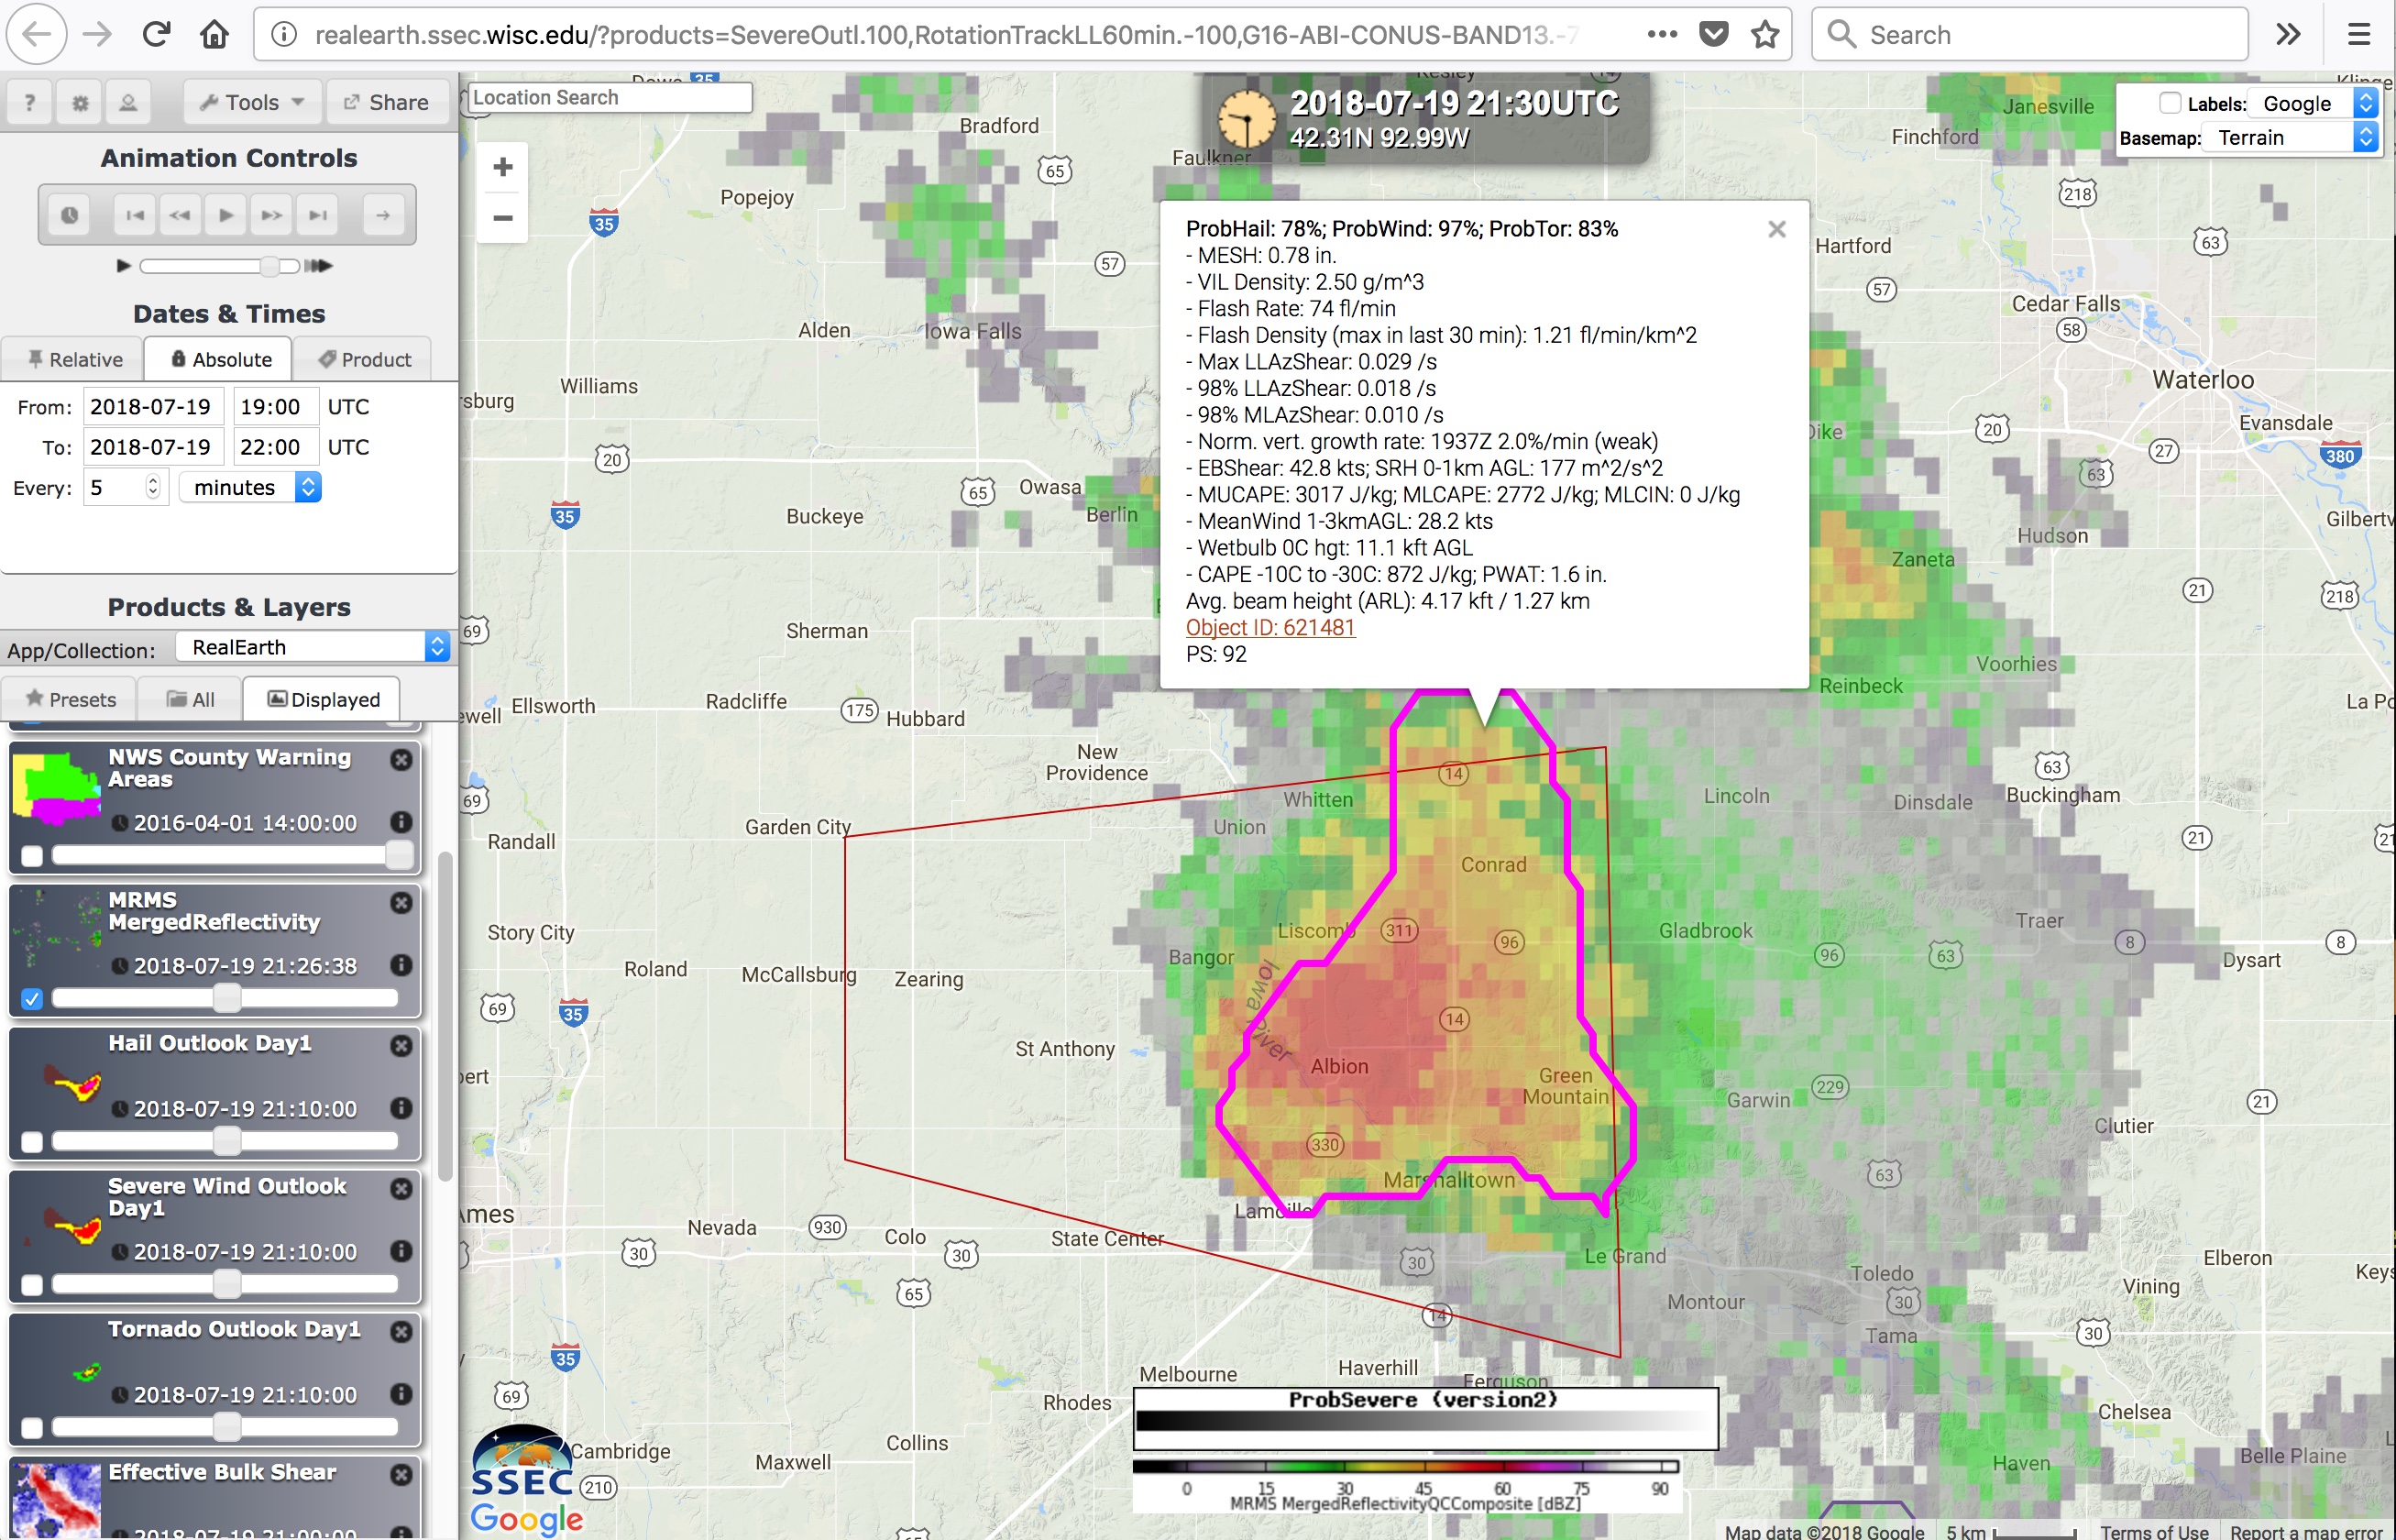Enable Tornado Outlook Day1 layer

[x=32, y=1428]
